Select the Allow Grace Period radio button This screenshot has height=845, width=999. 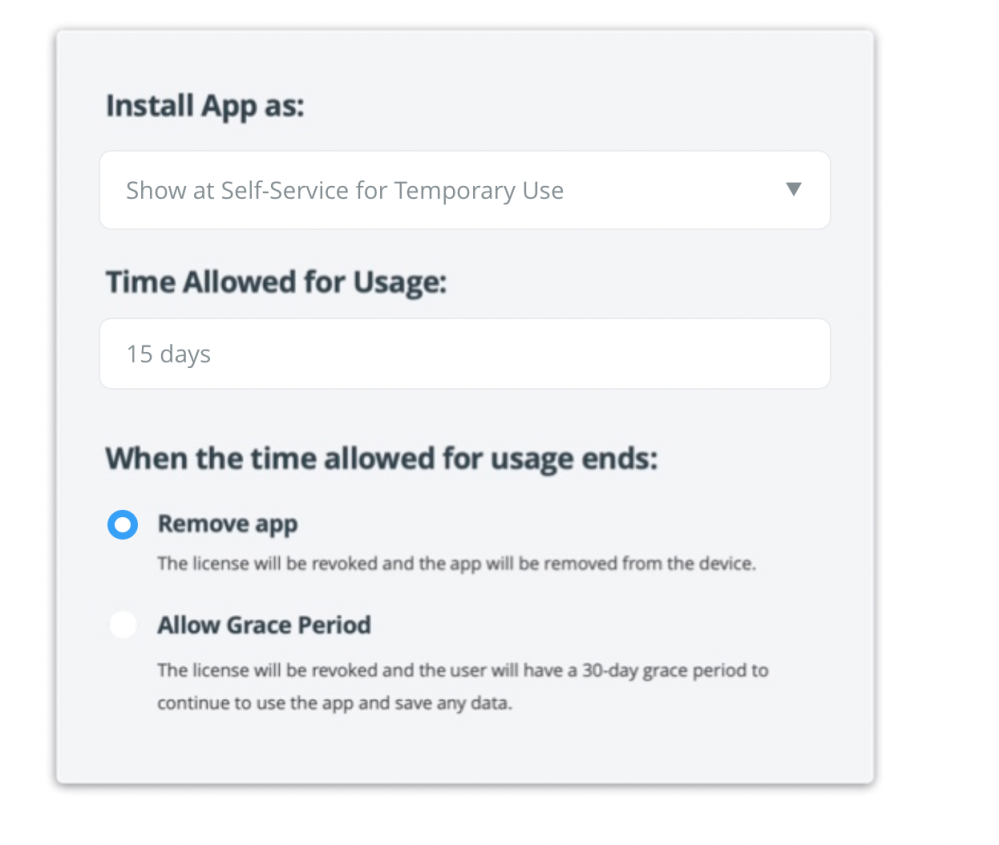point(123,626)
